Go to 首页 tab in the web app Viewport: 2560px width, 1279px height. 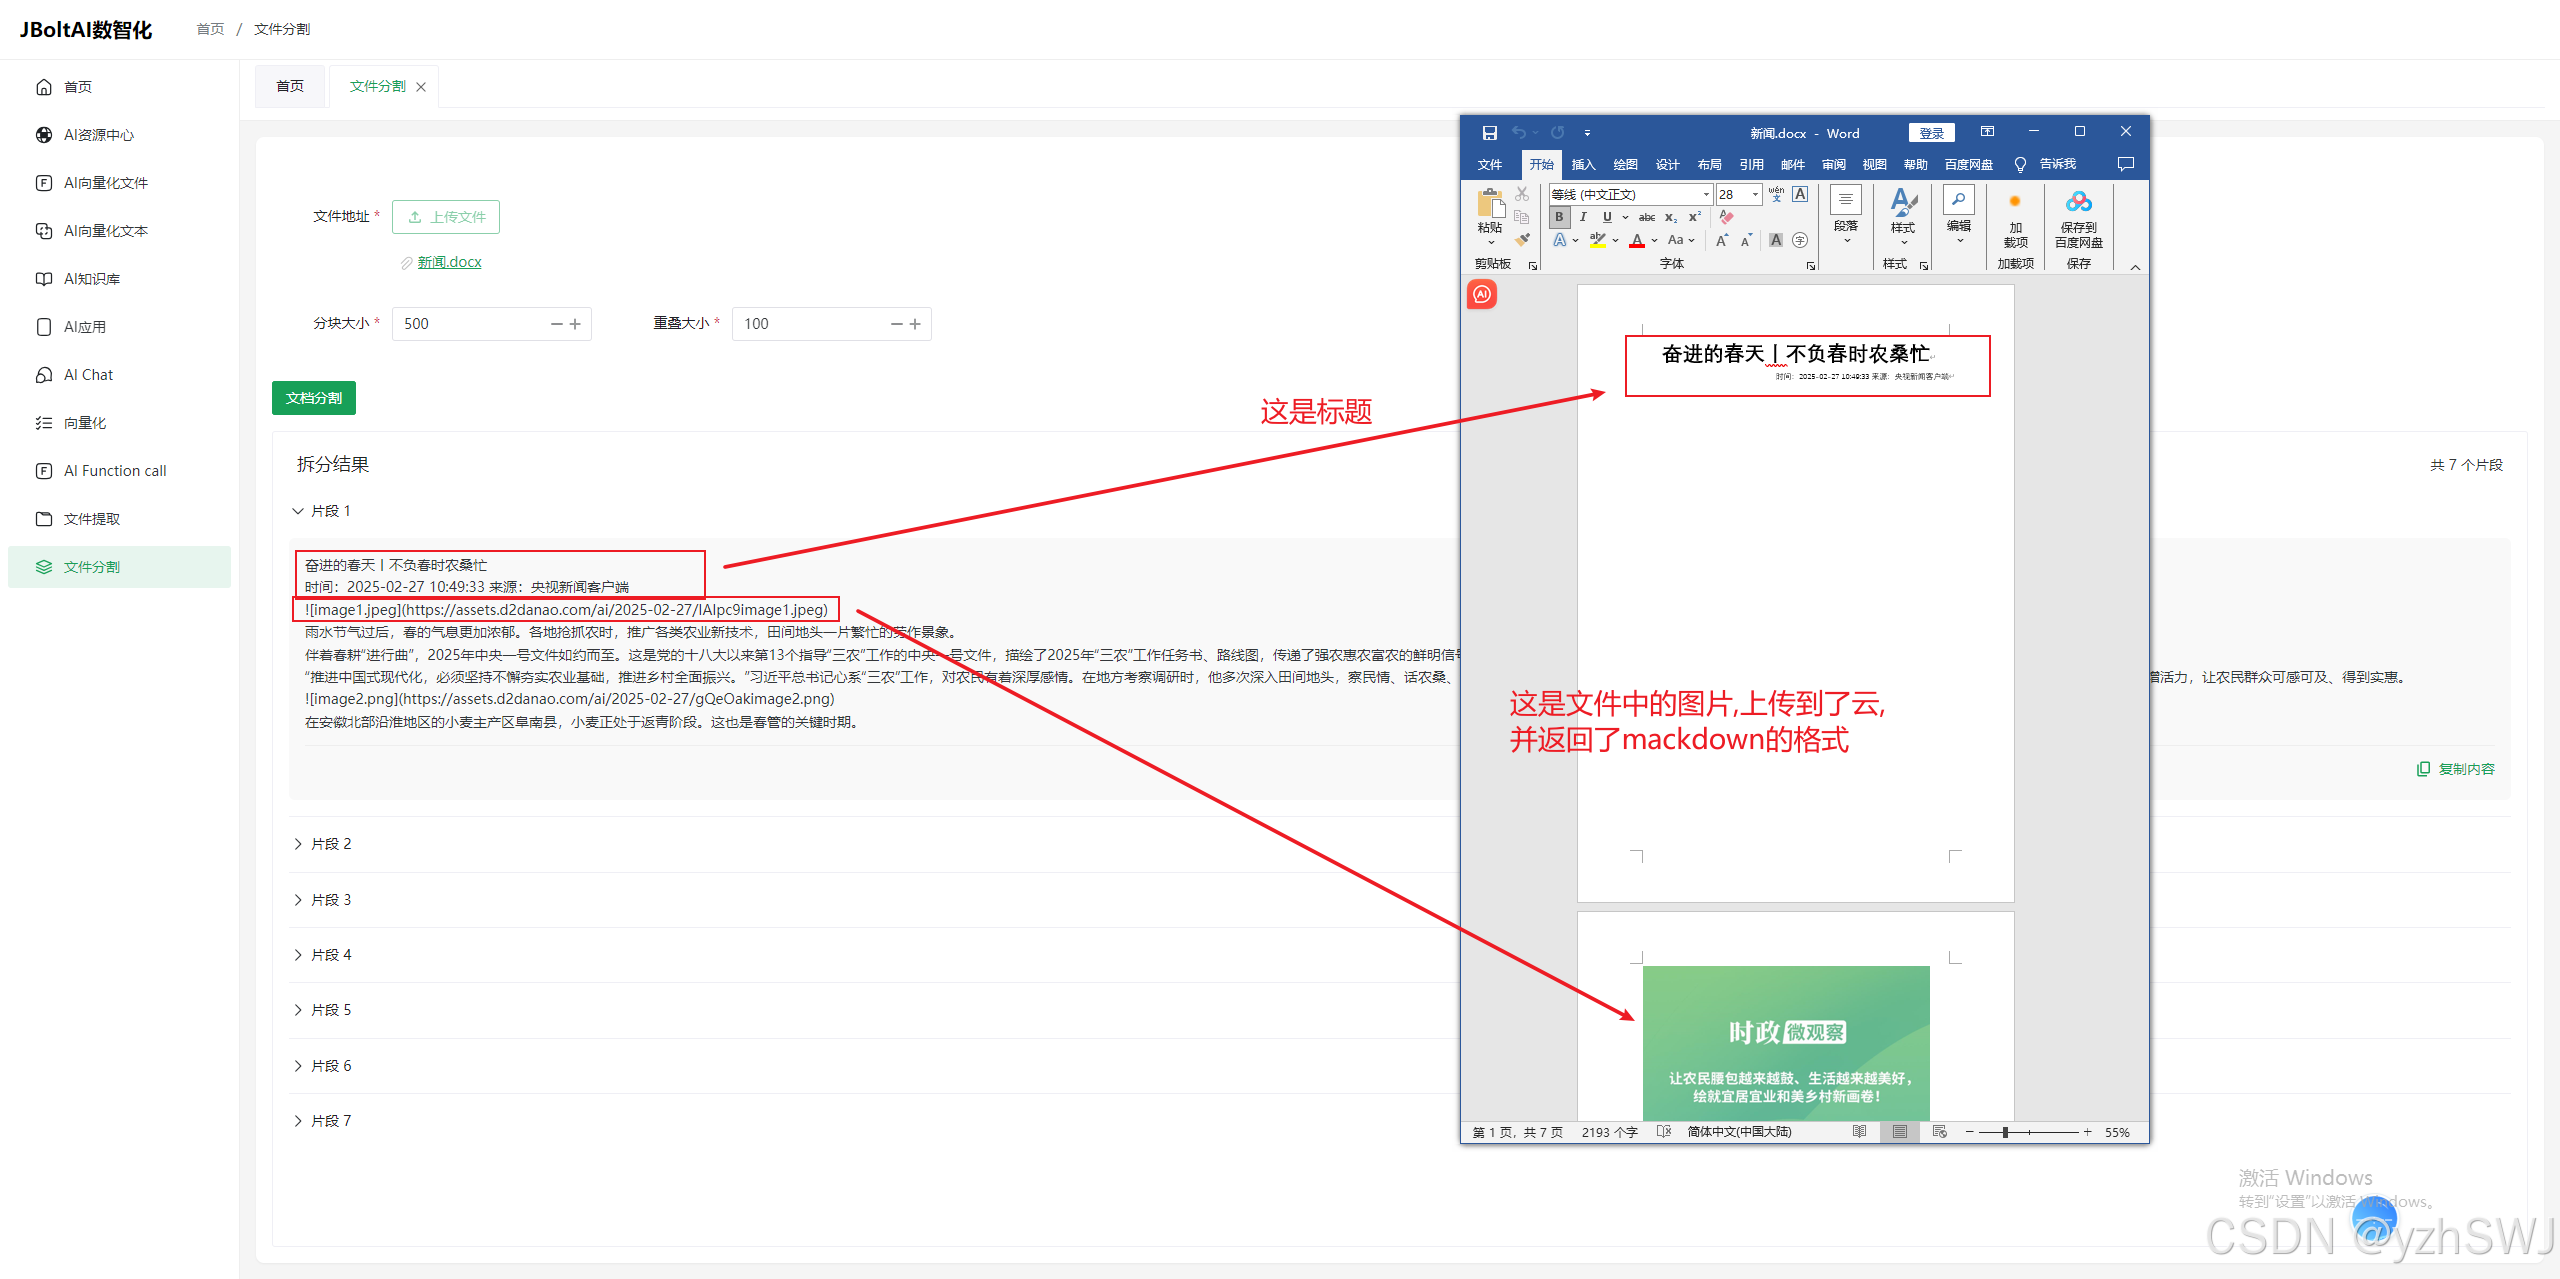coord(290,86)
